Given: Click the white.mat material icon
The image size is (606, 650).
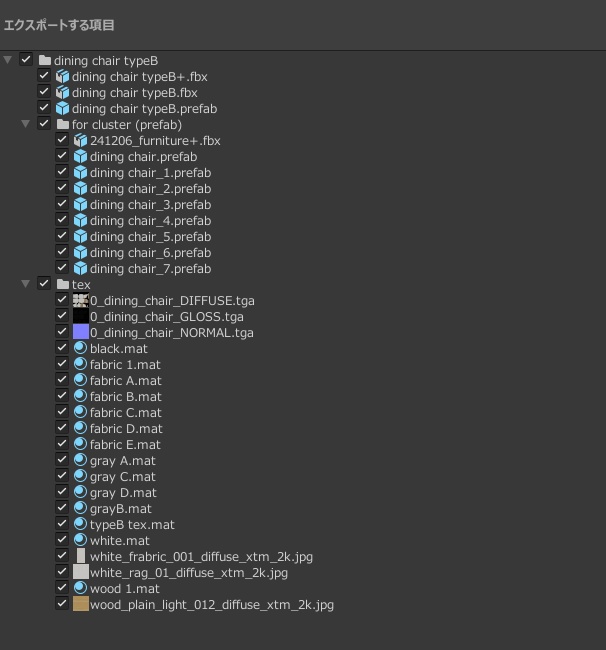Looking at the screenshot, I should point(80,540).
